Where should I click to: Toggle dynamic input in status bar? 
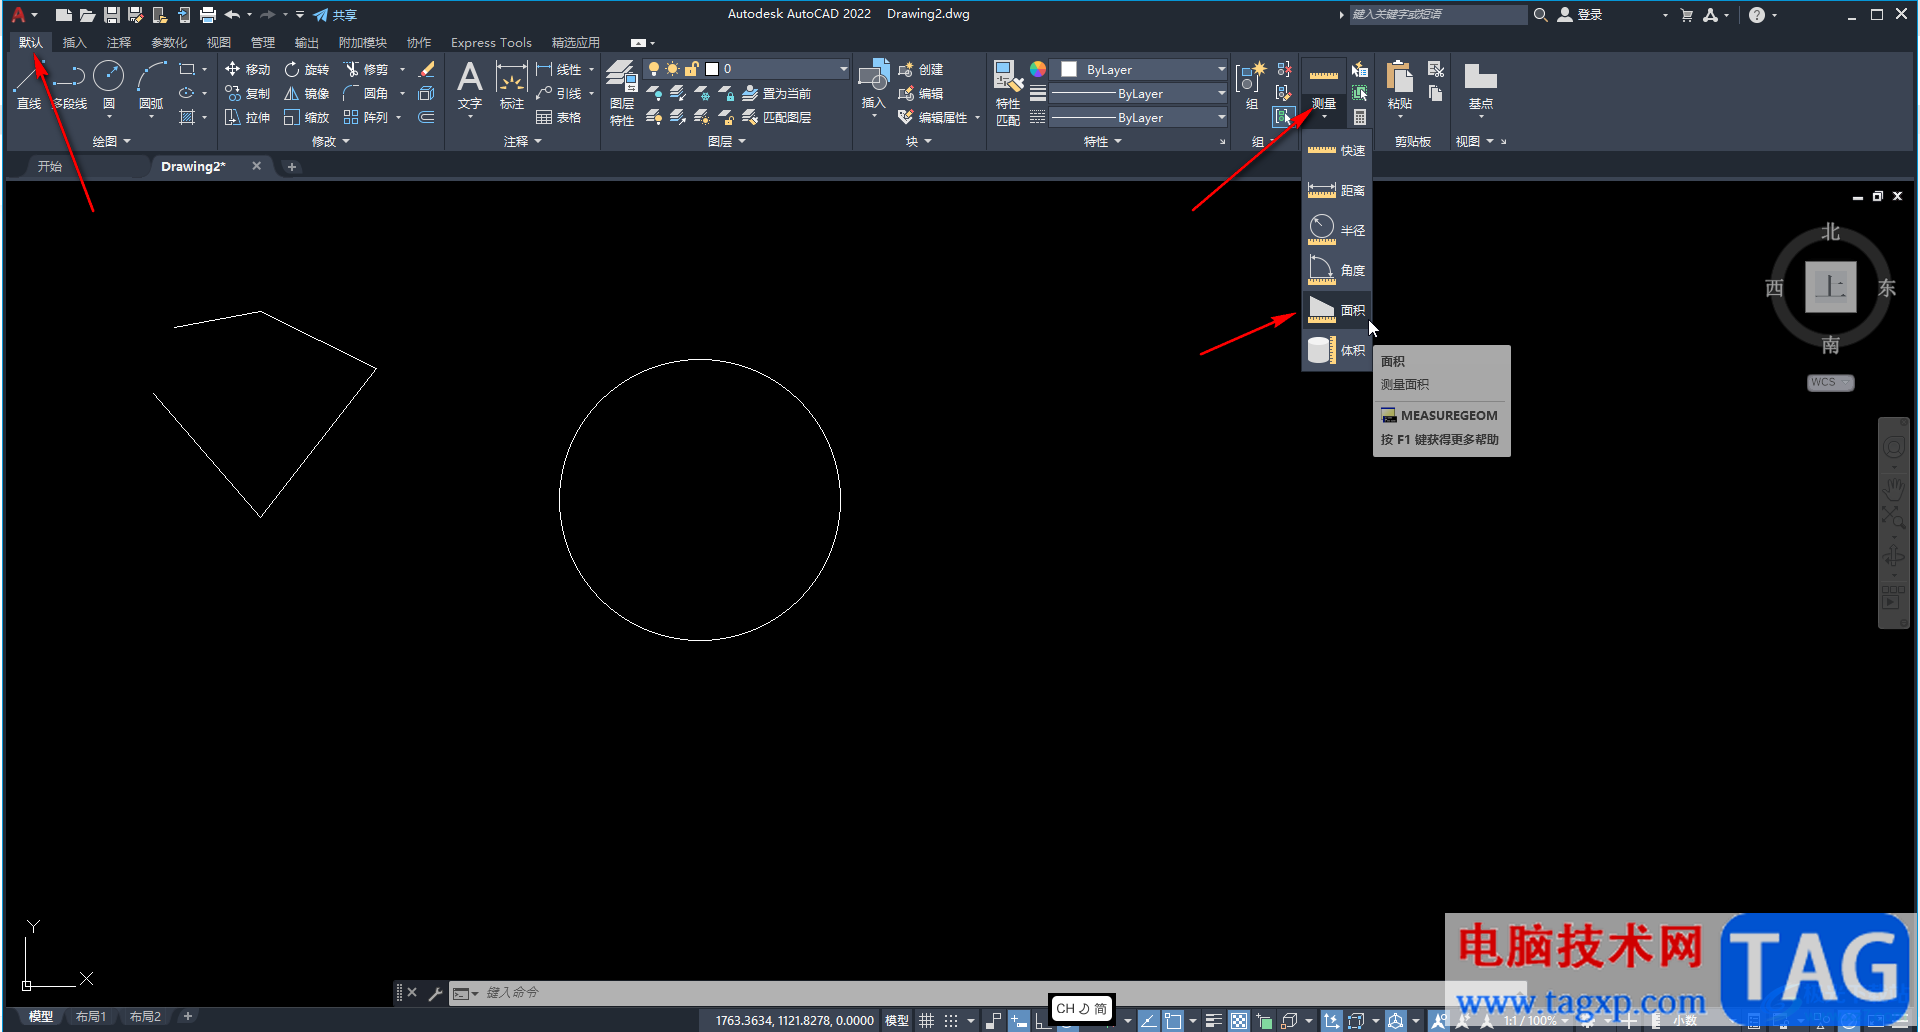[x=1018, y=1020]
